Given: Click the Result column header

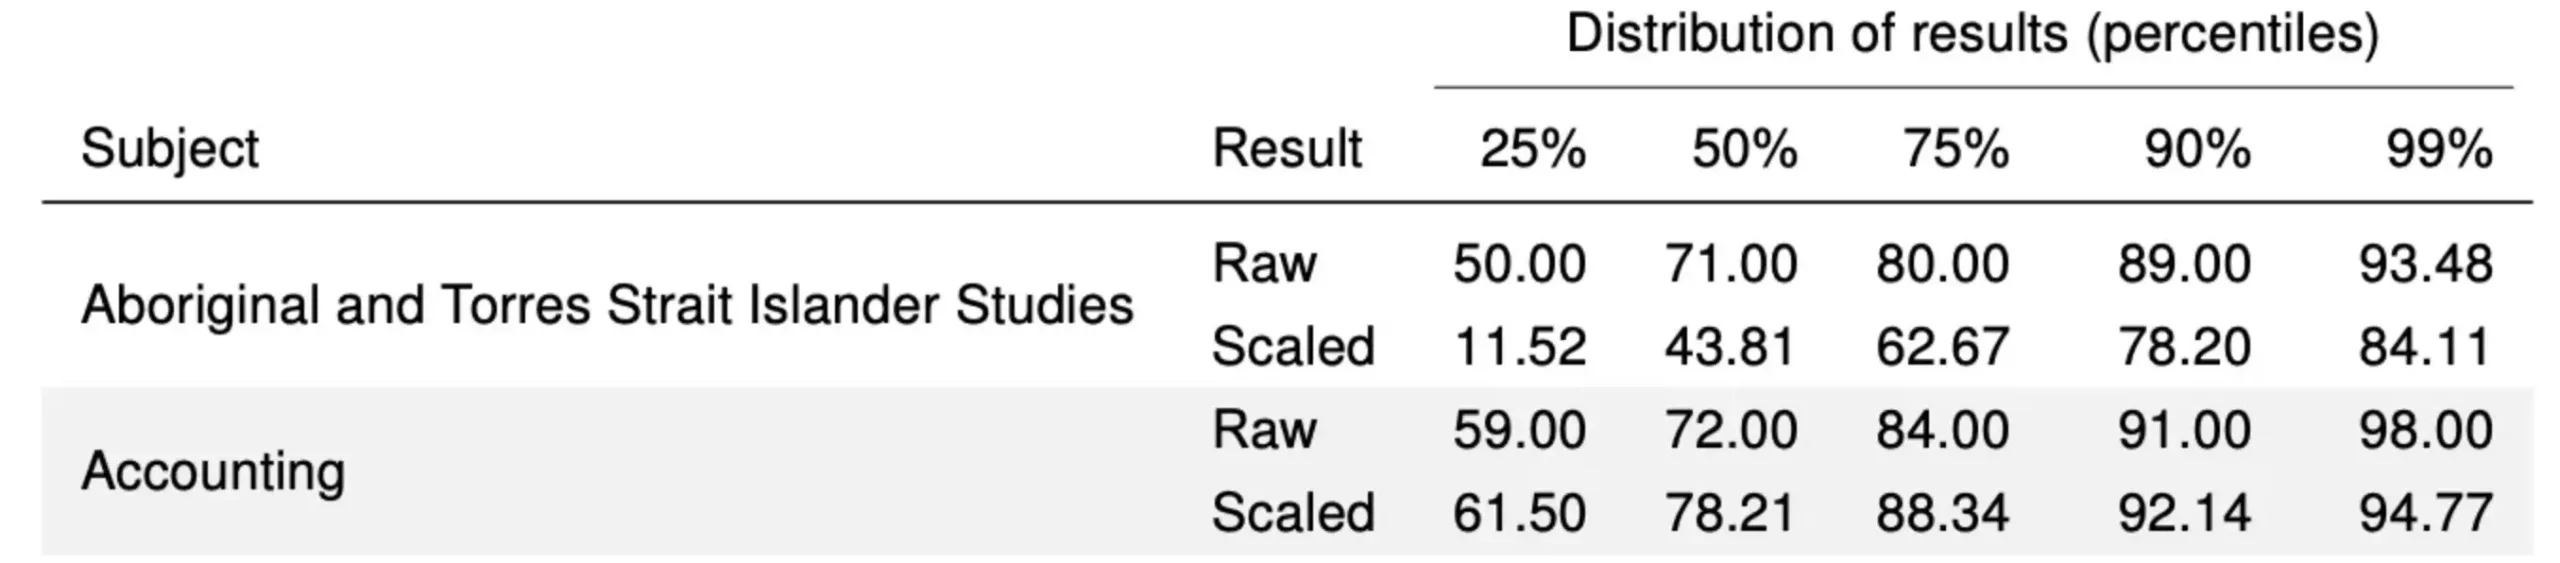Looking at the screenshot, I should click(1286, 150).
